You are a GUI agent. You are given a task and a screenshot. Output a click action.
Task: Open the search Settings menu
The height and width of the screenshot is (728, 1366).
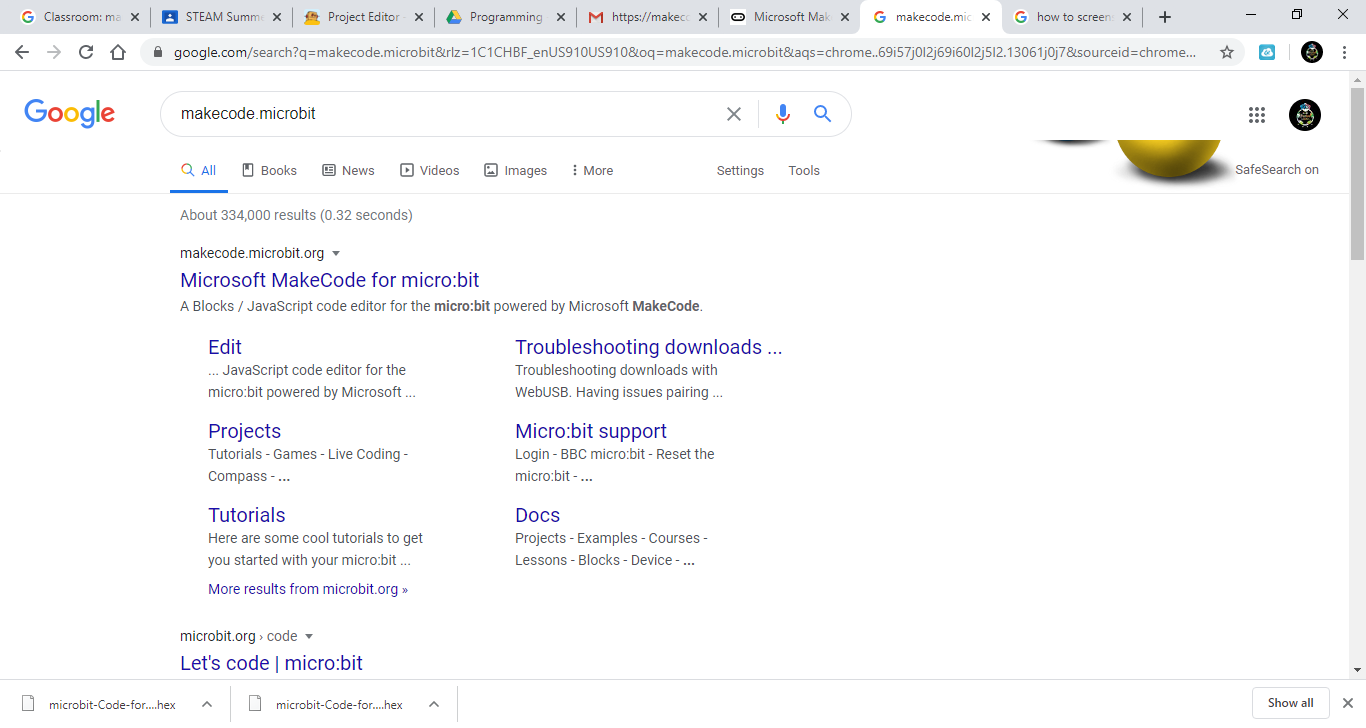(x=740, y=171)
